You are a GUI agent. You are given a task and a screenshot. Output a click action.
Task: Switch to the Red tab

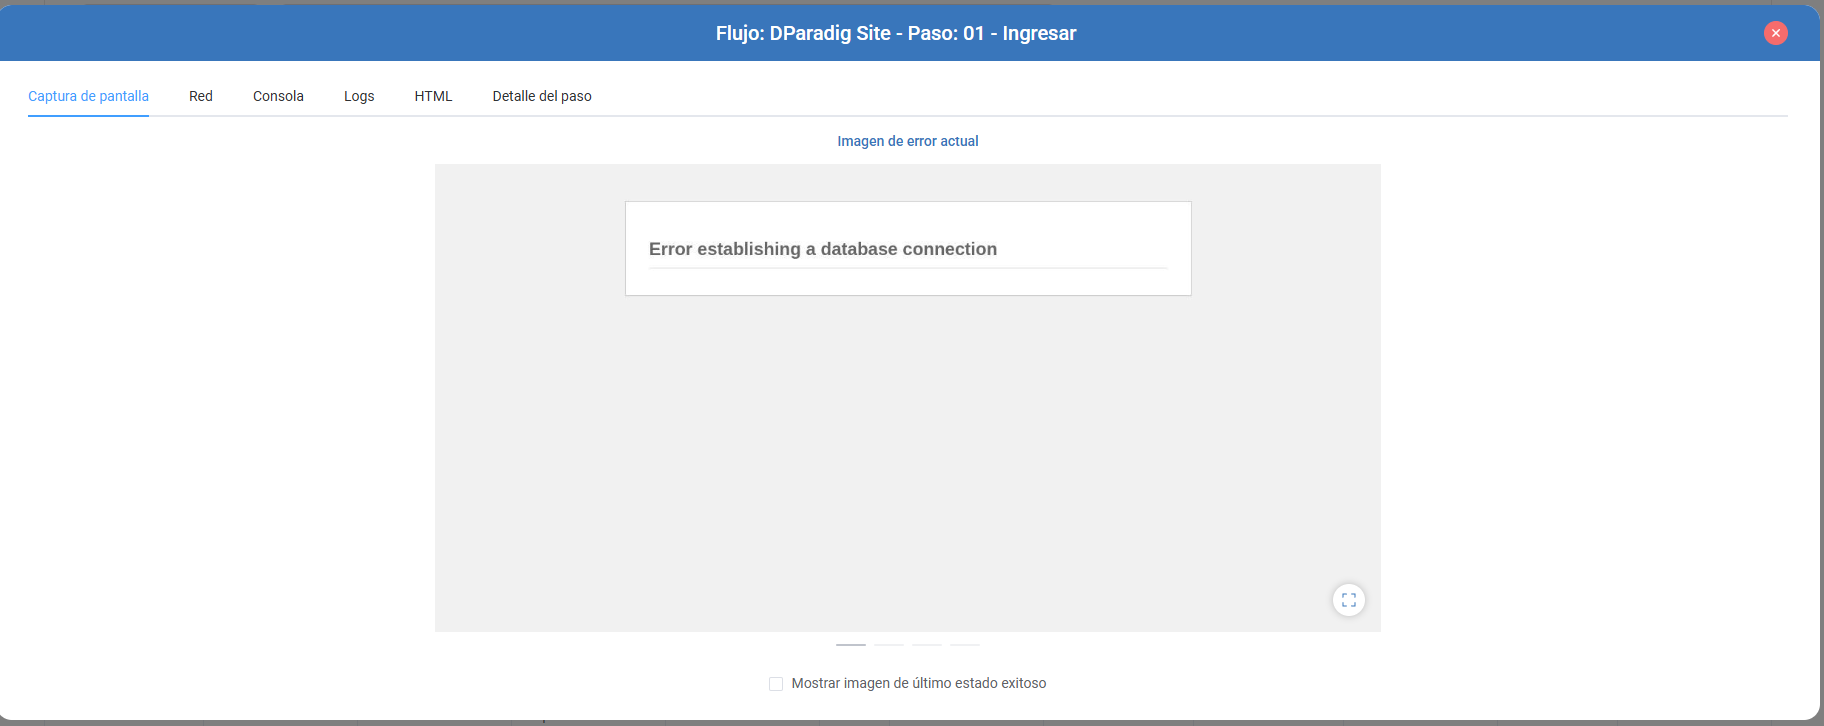201,96
